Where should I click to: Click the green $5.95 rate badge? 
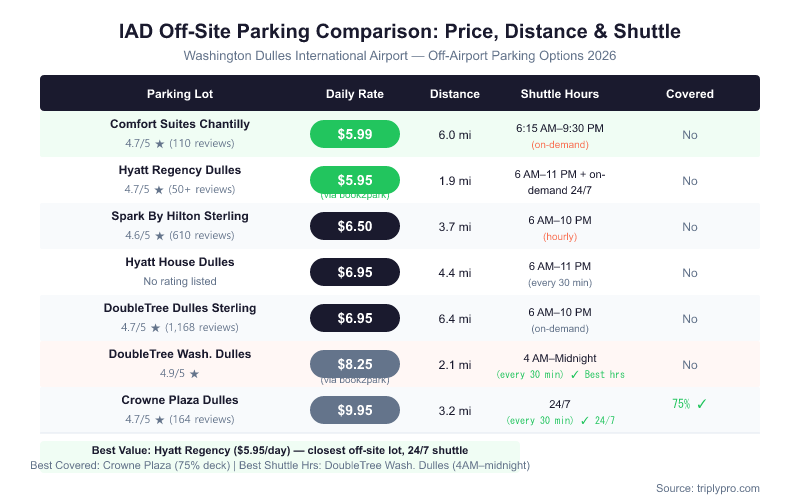pyautogui.click(x=355, y=180)
